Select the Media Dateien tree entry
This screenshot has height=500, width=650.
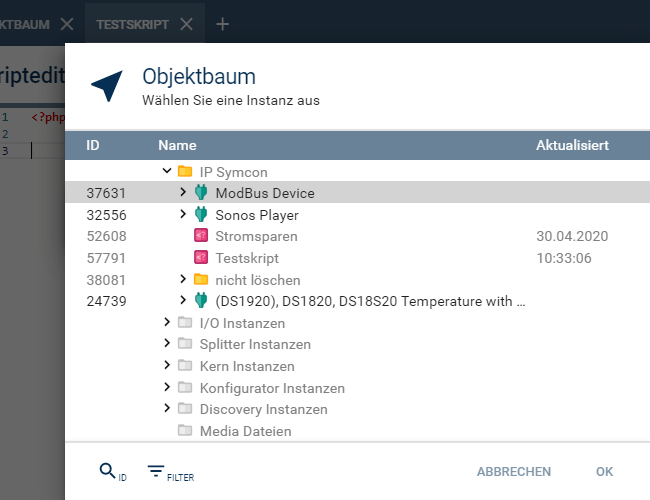[x=245, y=431]
